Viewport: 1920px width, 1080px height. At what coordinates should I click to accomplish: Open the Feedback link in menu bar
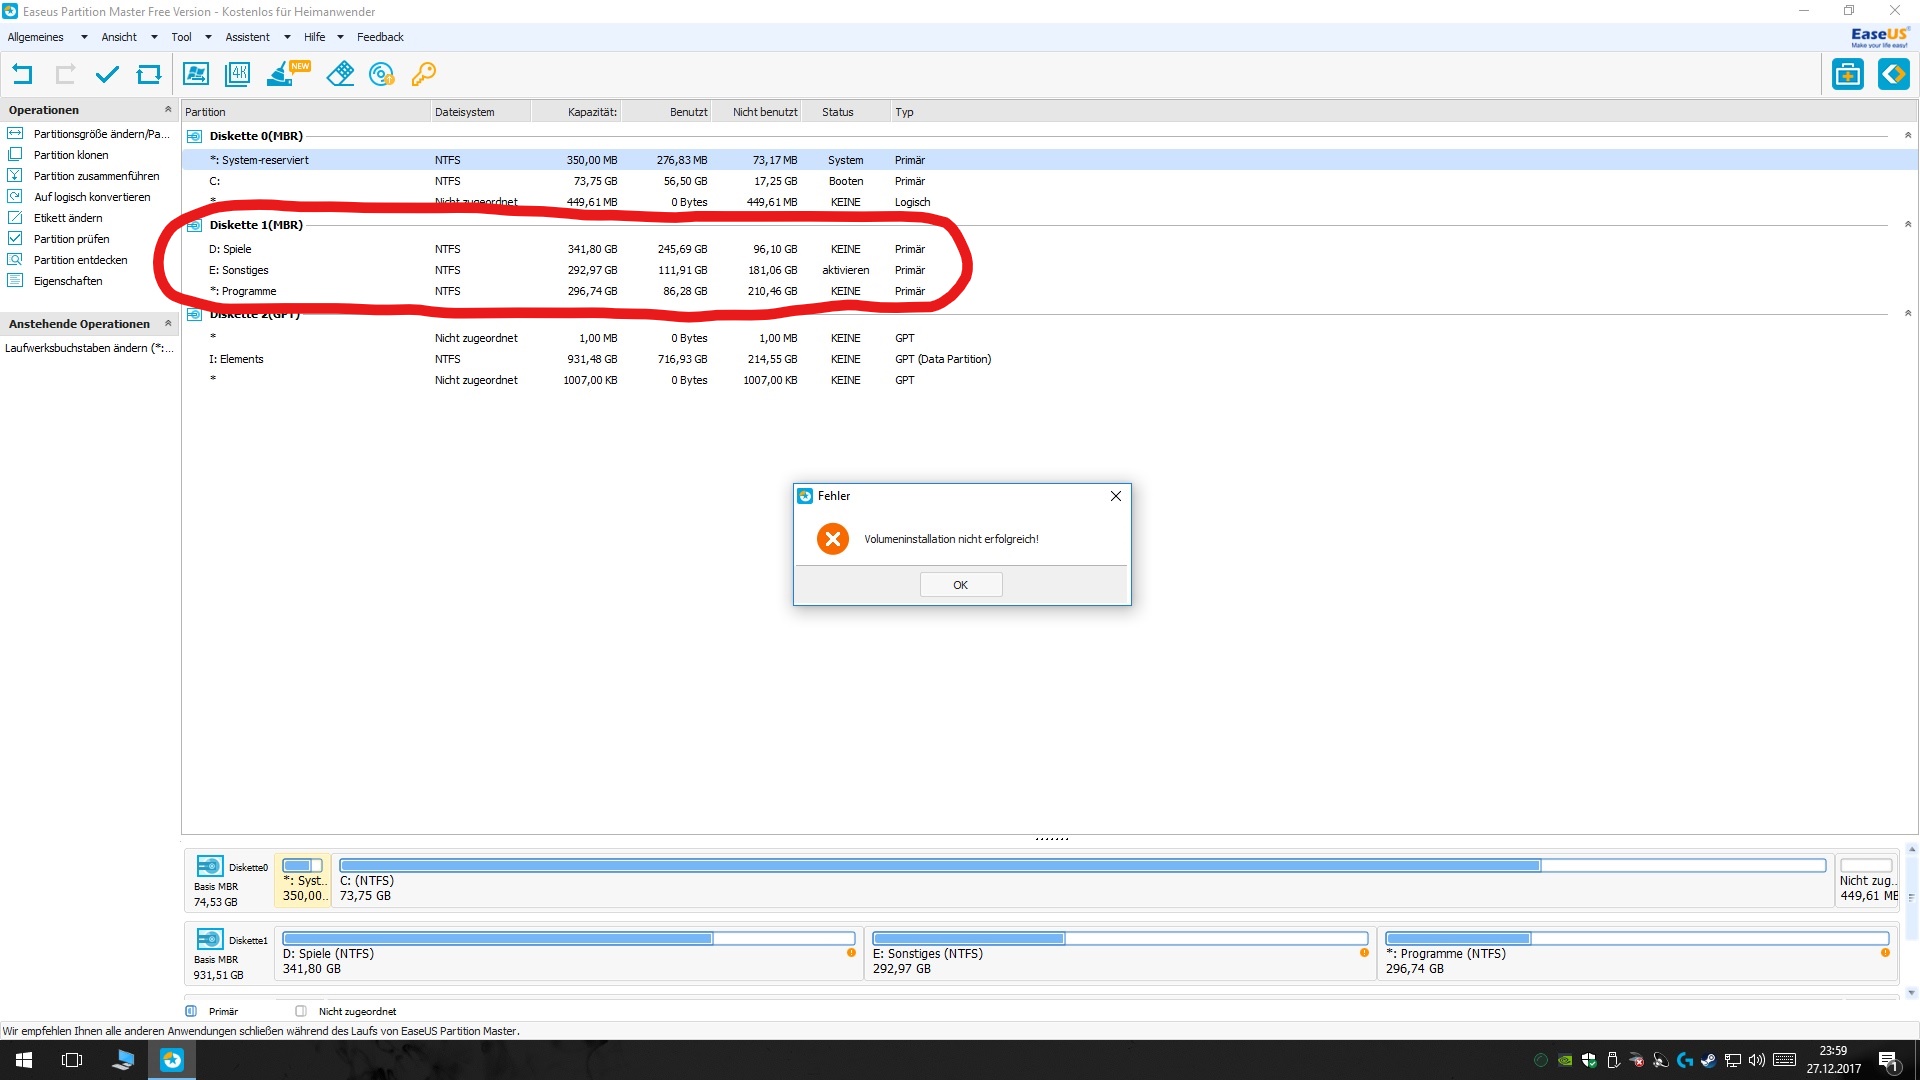click(380, 37)
